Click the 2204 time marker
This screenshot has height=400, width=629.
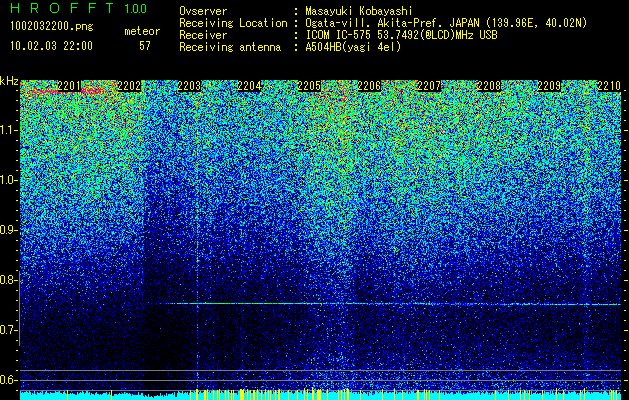(250, 86)
